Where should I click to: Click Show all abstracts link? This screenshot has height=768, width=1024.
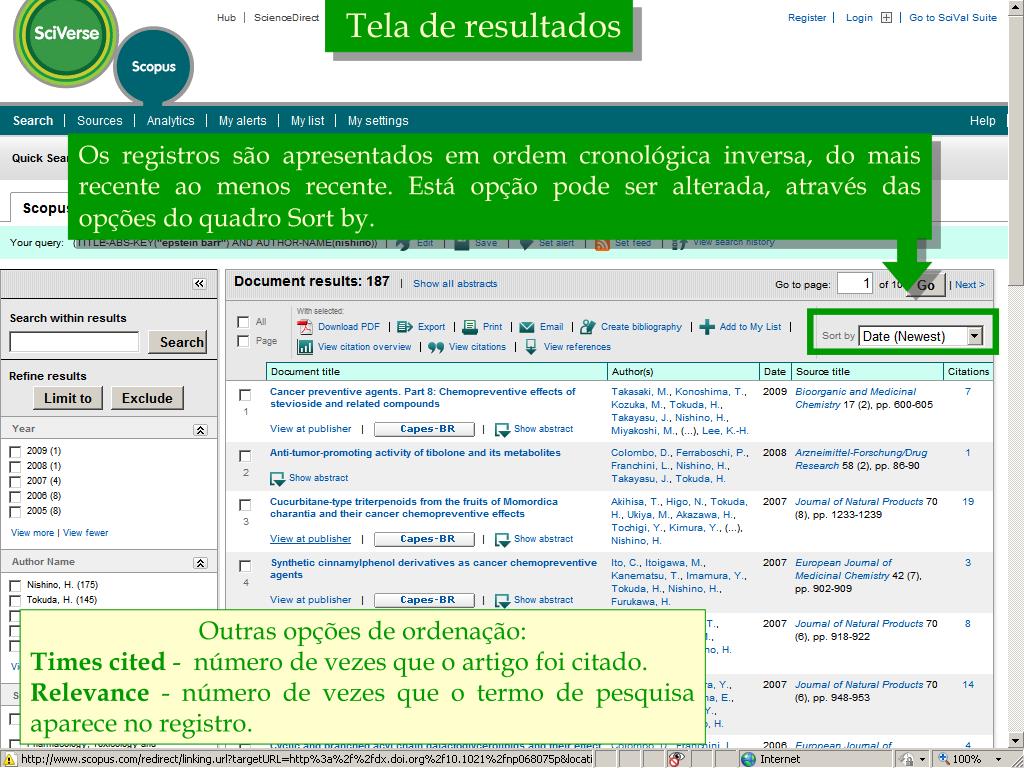(455, 284)
